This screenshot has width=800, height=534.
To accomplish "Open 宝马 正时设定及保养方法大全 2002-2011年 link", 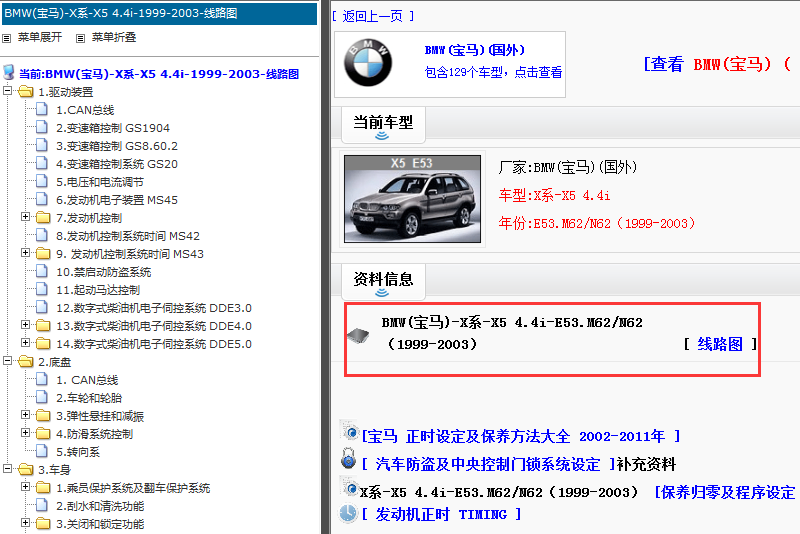I will (521, 437).
